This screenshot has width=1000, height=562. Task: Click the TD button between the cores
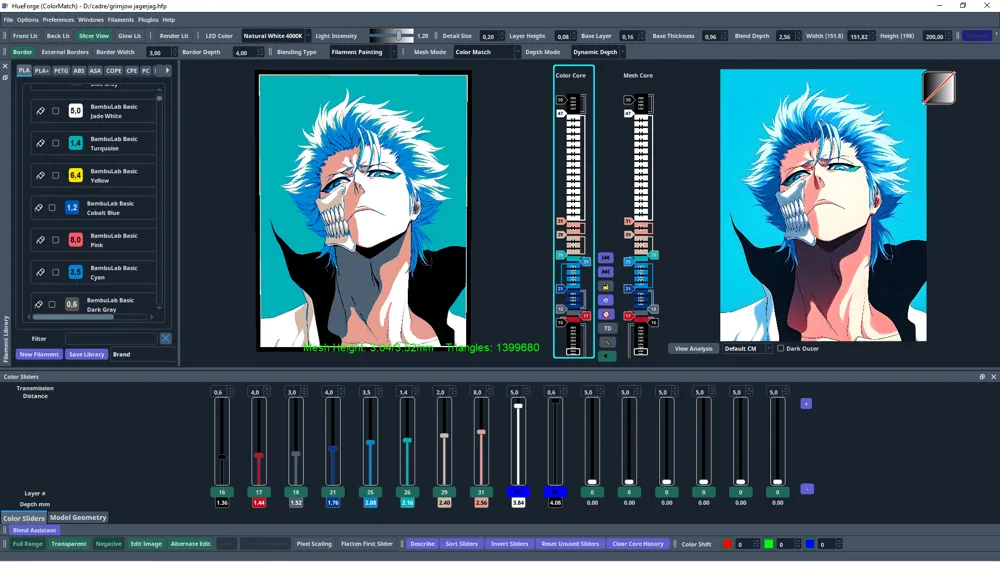(x=606, y=328)
